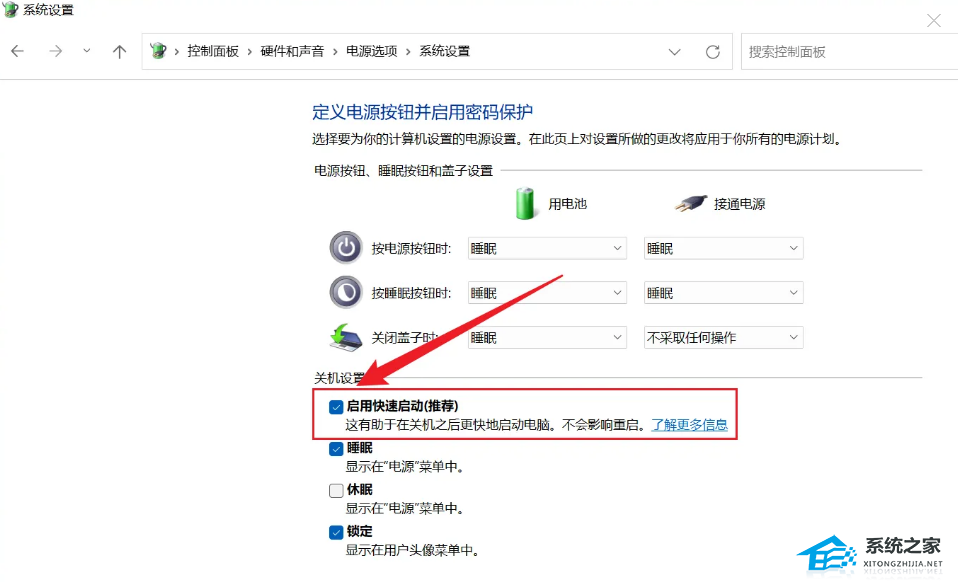Click the laptop lid icon beside 关闭盖子时
The image size is (958, 582).
[x=345, y=337]
